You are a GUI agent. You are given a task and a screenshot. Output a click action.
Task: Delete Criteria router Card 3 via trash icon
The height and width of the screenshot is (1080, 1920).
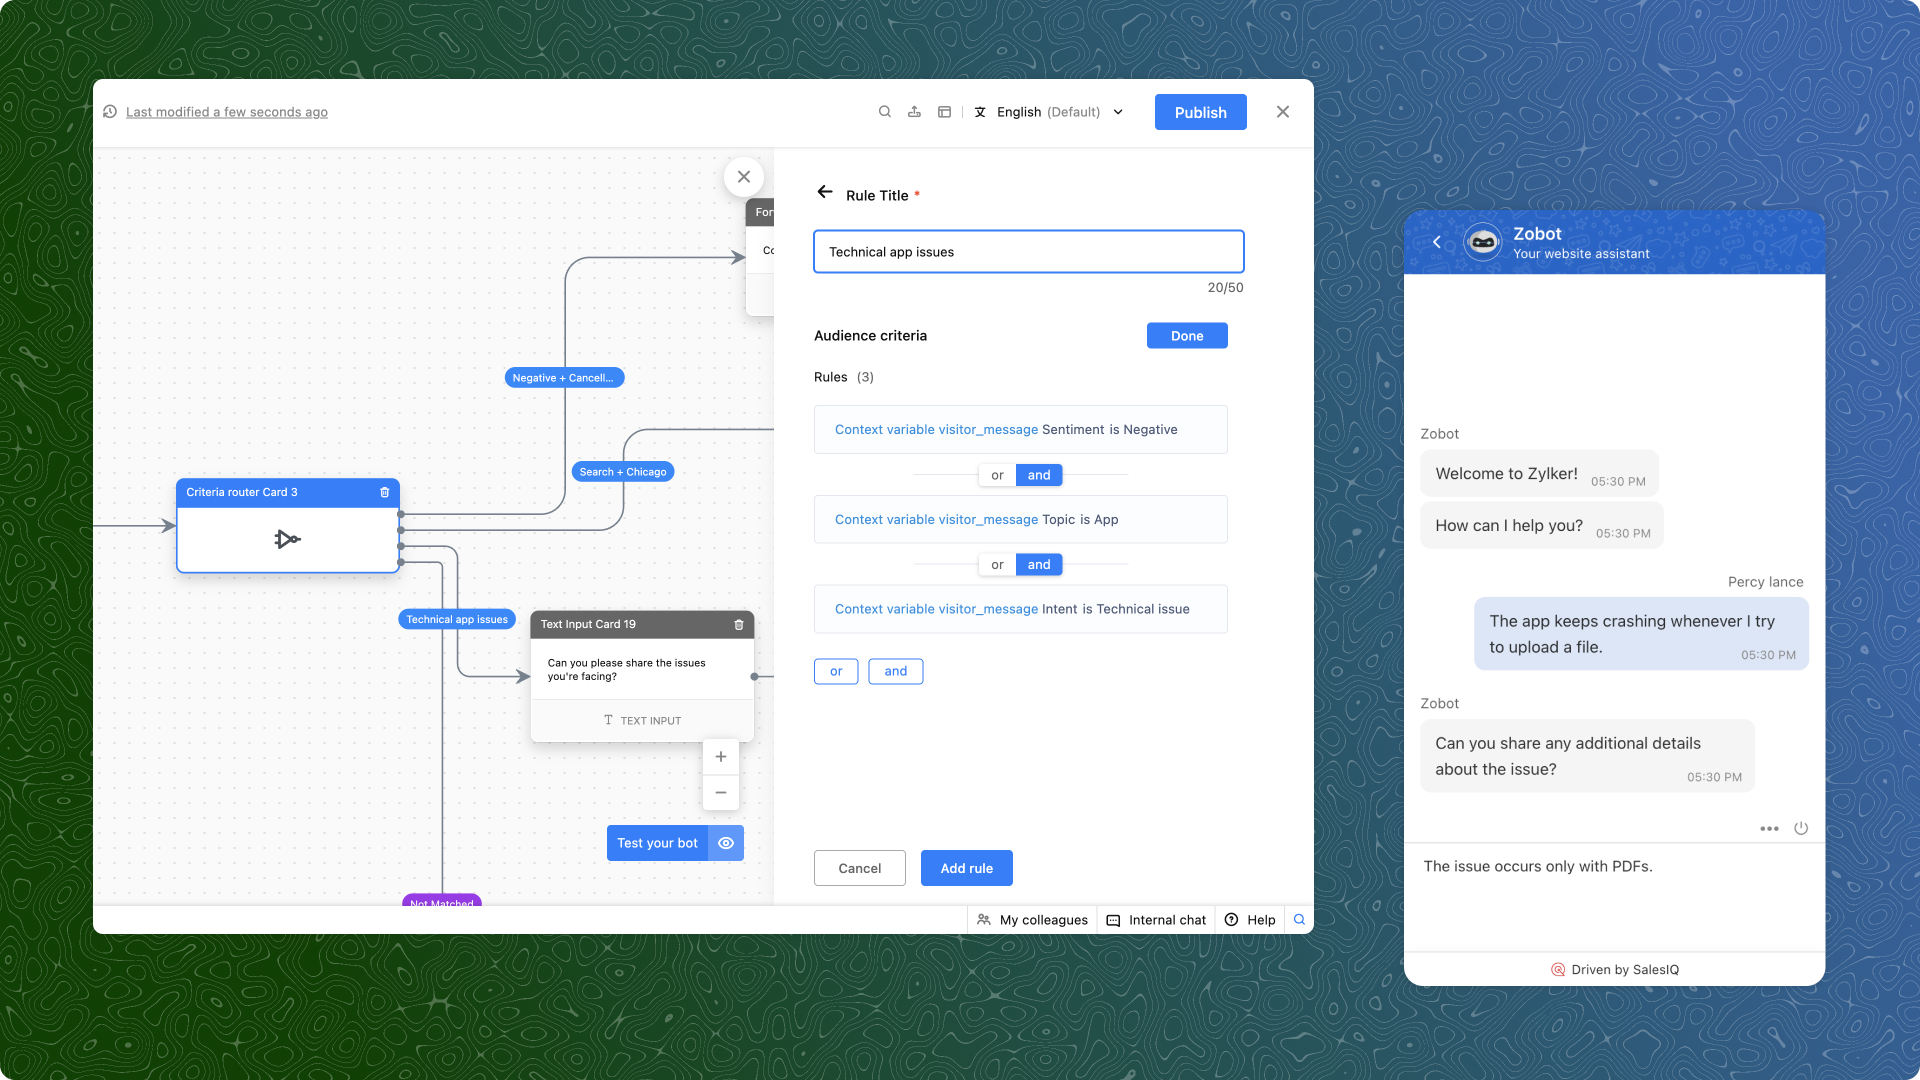pyautogui.click(x=385, y=492)
